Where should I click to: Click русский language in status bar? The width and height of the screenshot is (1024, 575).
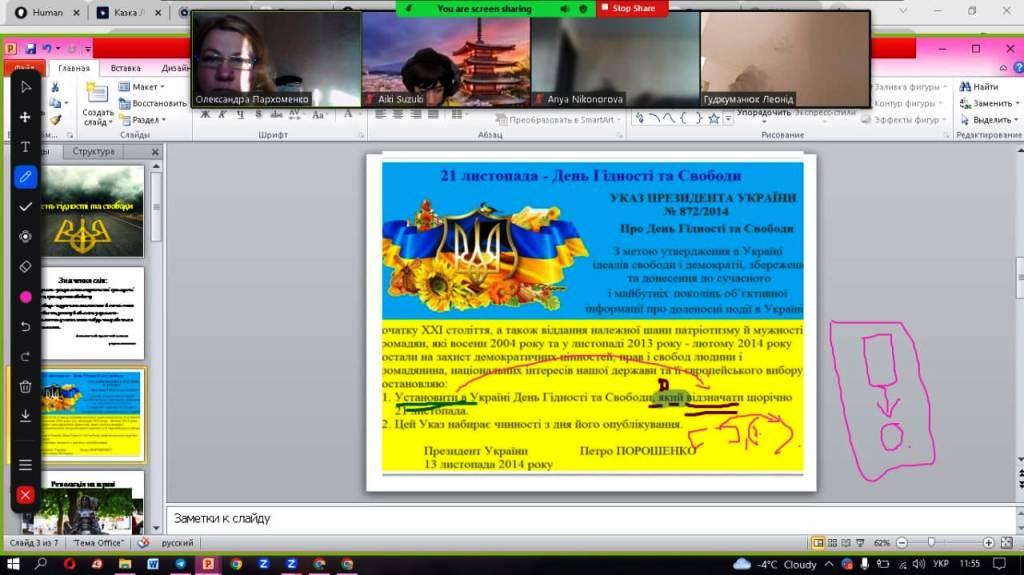coord(177,543)
